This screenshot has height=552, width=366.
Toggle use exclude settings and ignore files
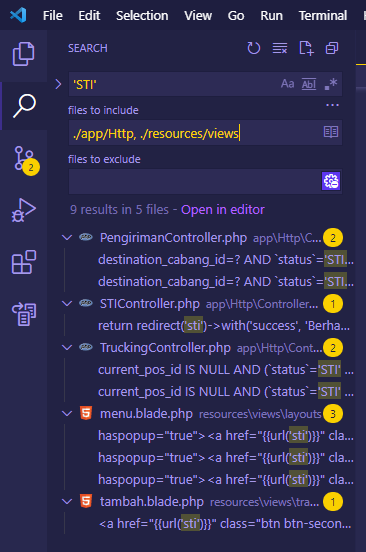tap(331, 181)
